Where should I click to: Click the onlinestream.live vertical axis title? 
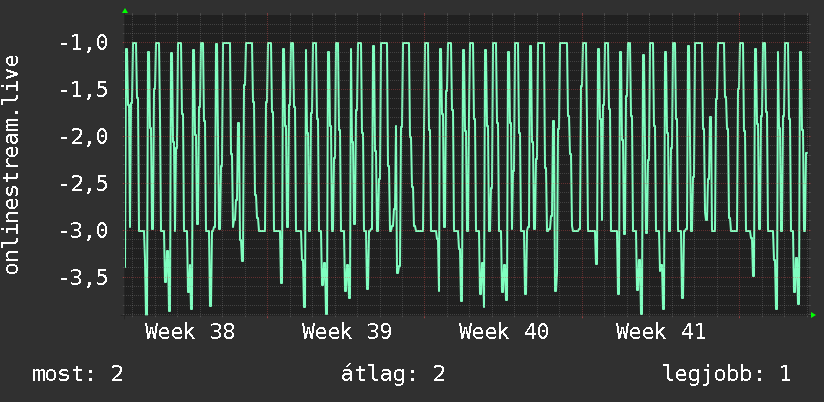[12, 164]
